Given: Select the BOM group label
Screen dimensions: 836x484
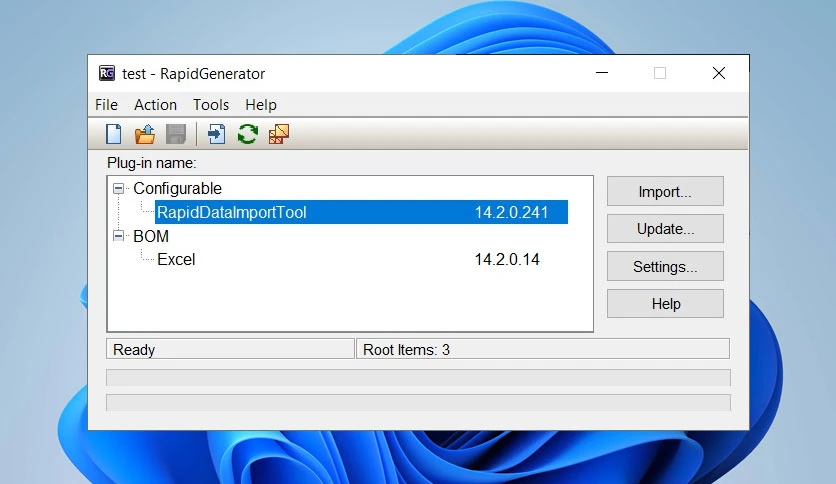Looking at the screenshot, I should click(x=151, y=236).
